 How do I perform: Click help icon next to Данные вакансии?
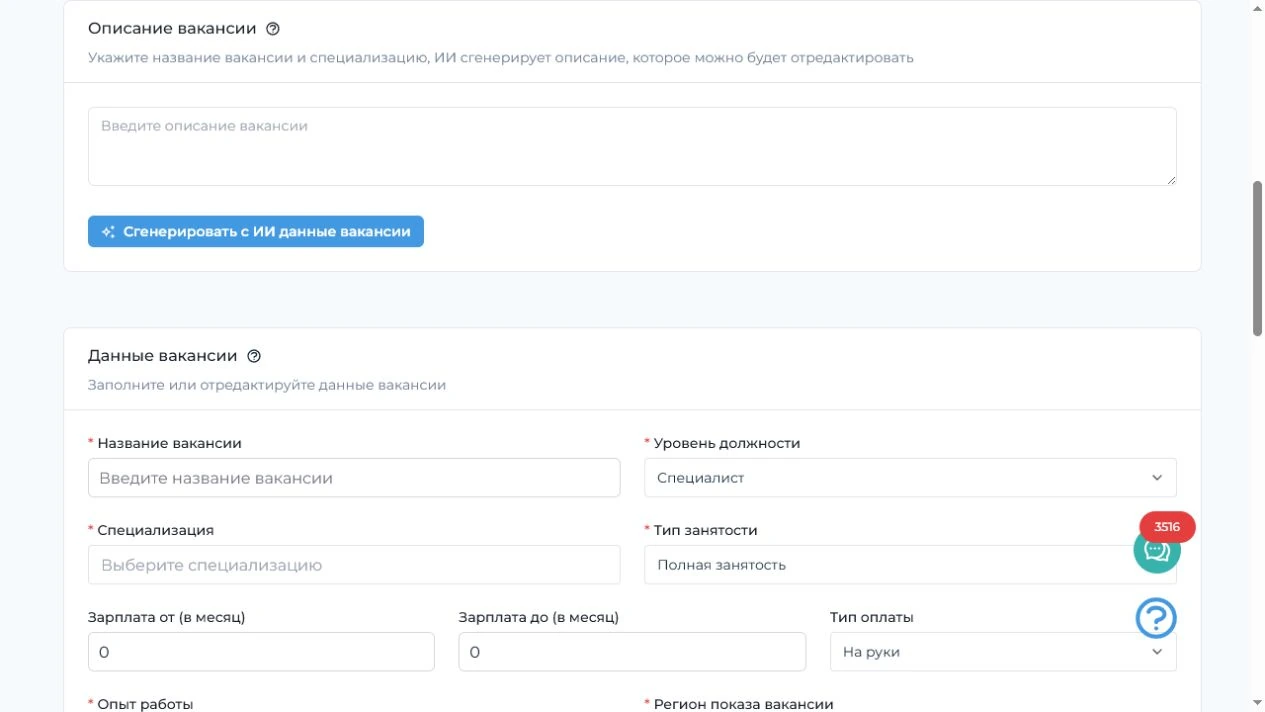pyautogui.click(x=254, y=356)
